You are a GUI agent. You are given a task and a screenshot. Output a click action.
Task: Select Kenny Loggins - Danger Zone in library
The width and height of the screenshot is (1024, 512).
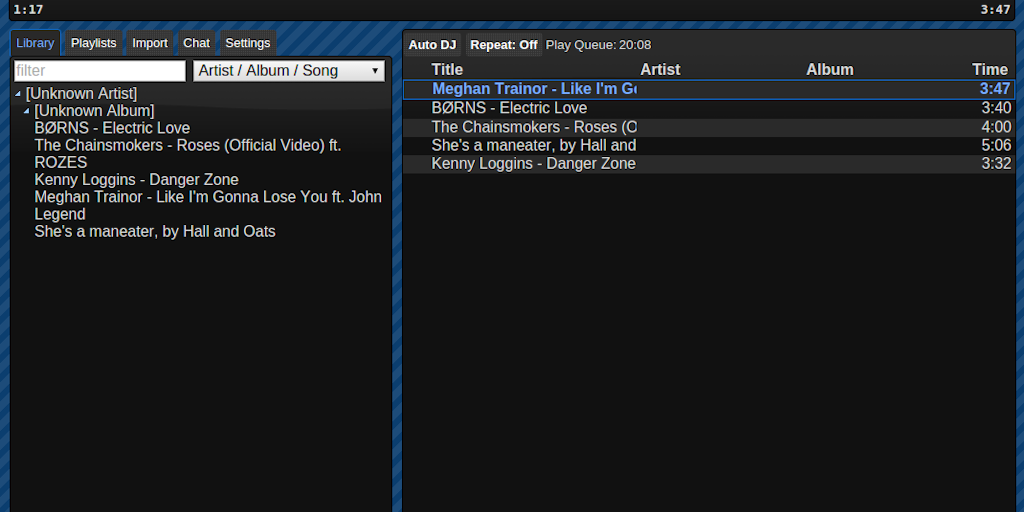click(136, 180)
